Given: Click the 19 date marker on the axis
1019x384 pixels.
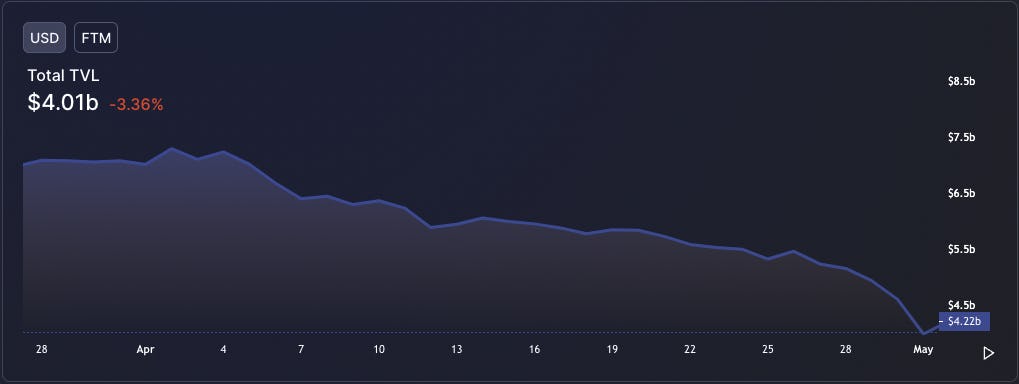Looking at the screenshot, I should (612, 350).
